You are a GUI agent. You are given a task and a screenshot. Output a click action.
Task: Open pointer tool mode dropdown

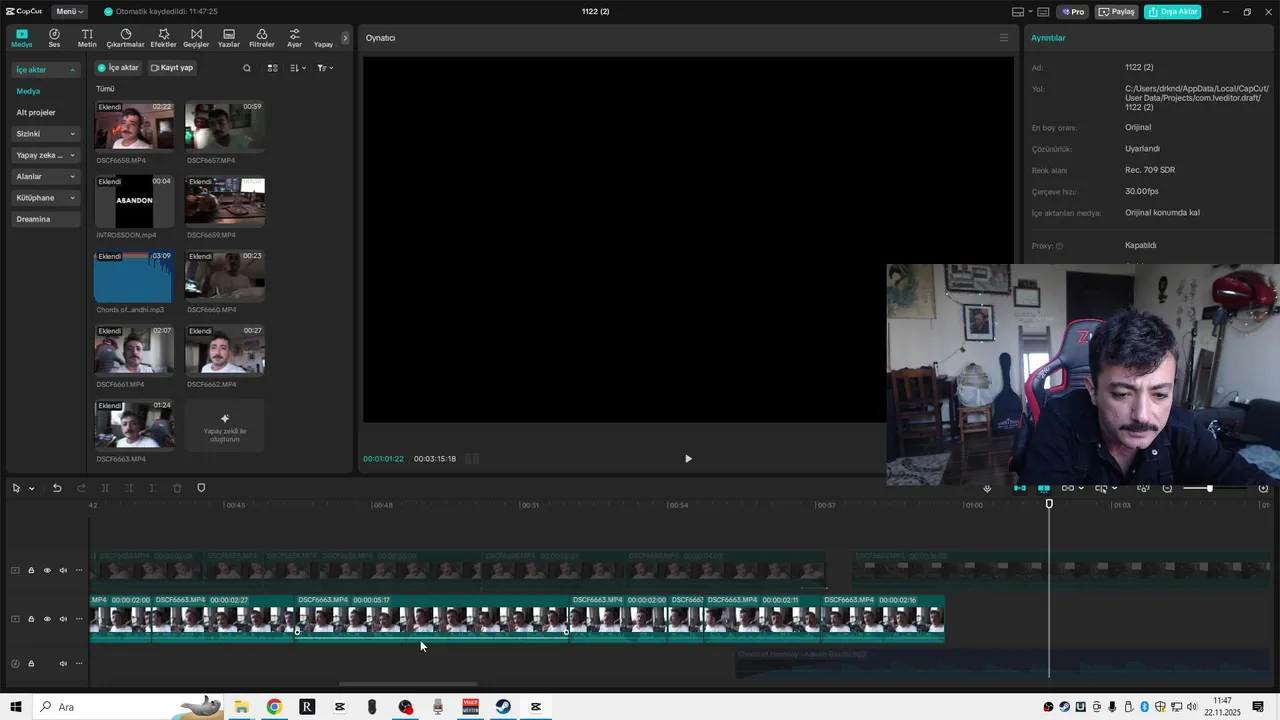31,488
